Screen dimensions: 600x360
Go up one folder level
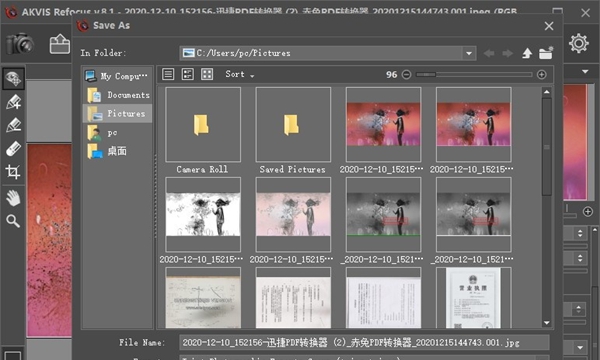(x=527, y=53)
